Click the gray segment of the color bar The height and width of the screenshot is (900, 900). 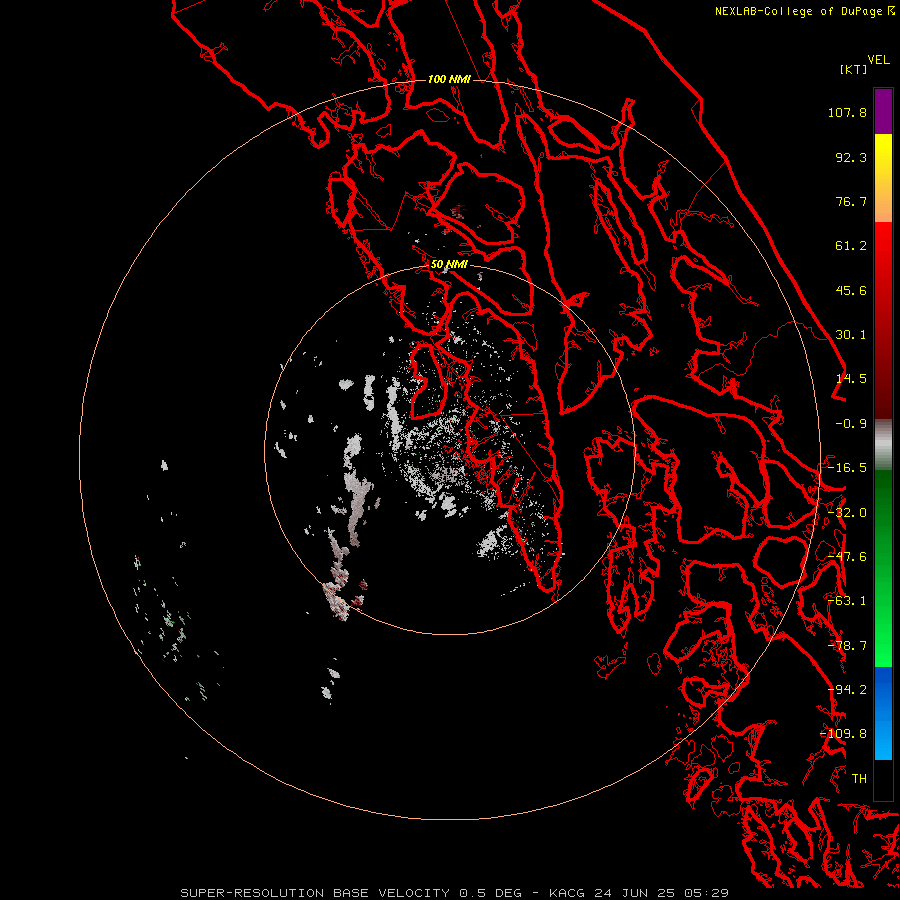pos(883,445)
